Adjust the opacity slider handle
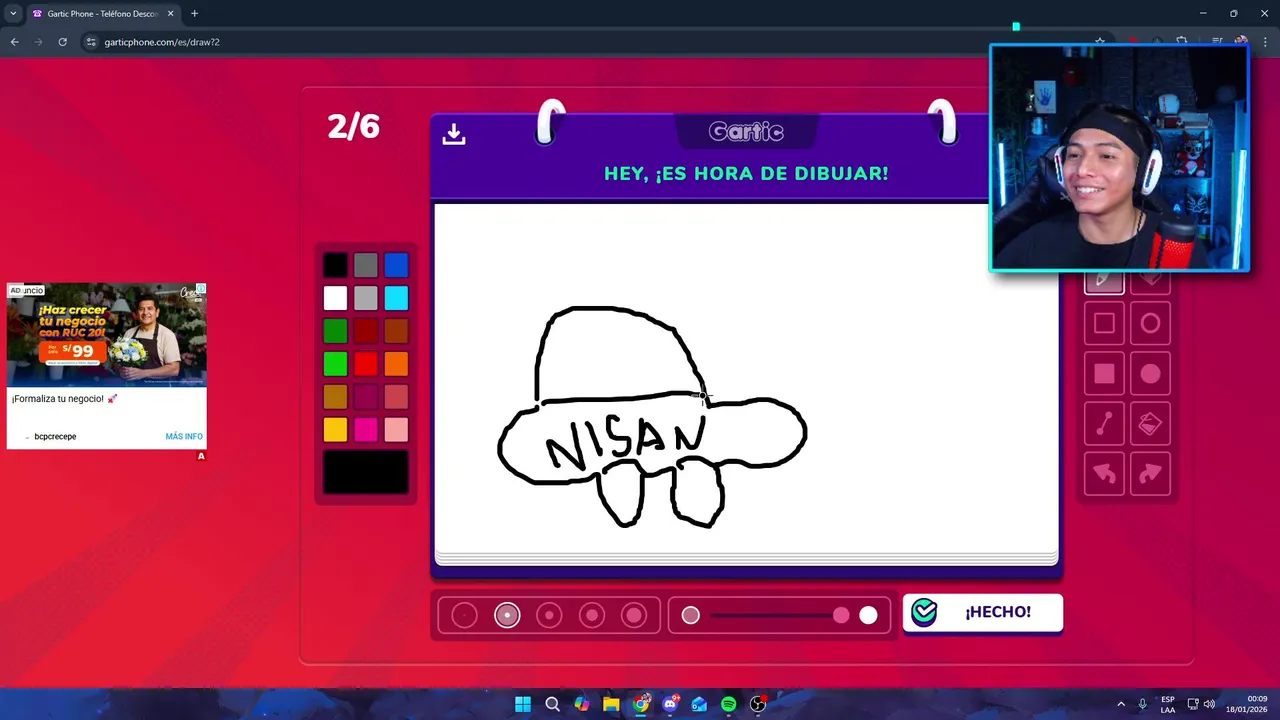The height and width of the screenshot is (720, 1280). tap(841, 615)
